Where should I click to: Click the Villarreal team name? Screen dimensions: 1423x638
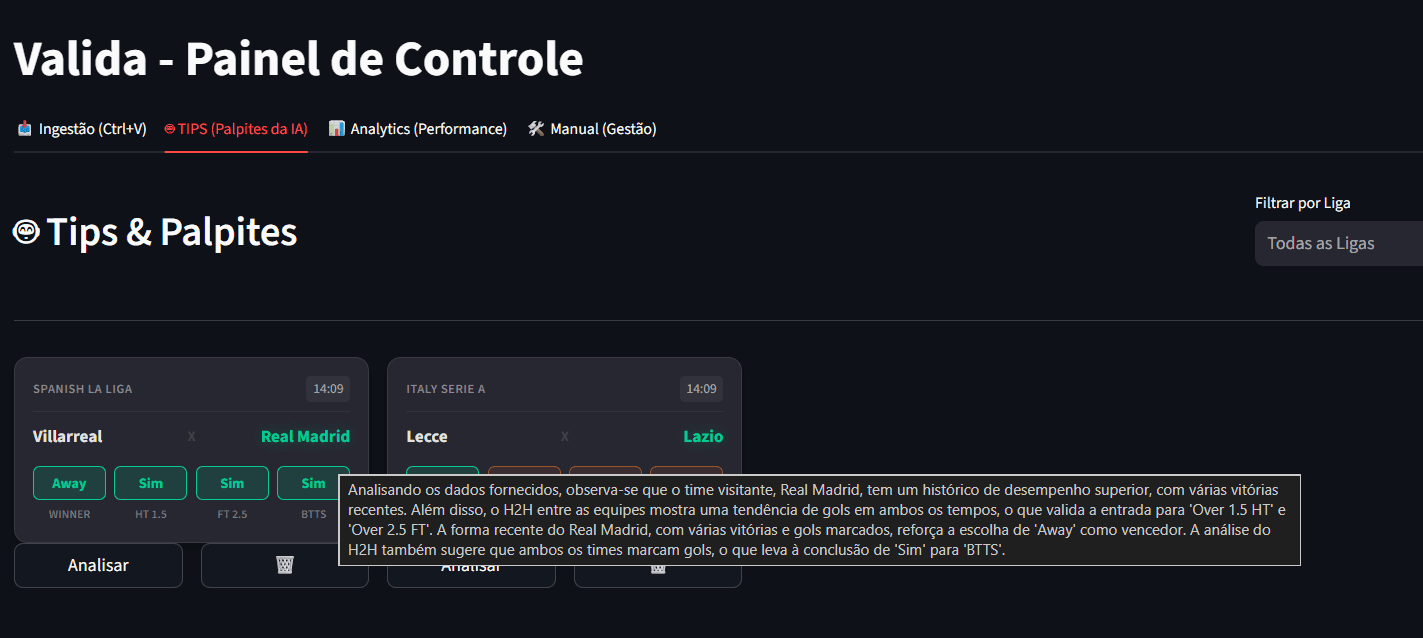click(68, 436)
